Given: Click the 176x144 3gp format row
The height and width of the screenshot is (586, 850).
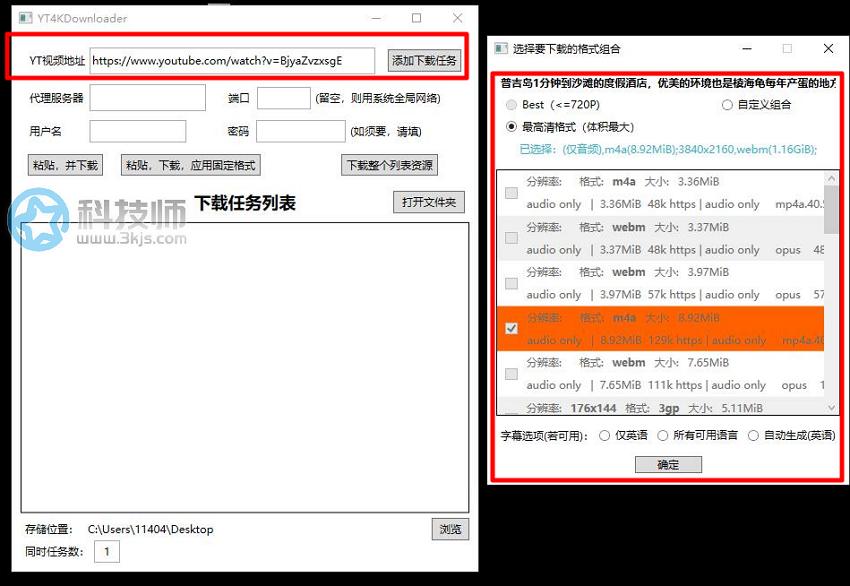Looking at the screenshot, I should pyautogui.click(x=660, y=408).
